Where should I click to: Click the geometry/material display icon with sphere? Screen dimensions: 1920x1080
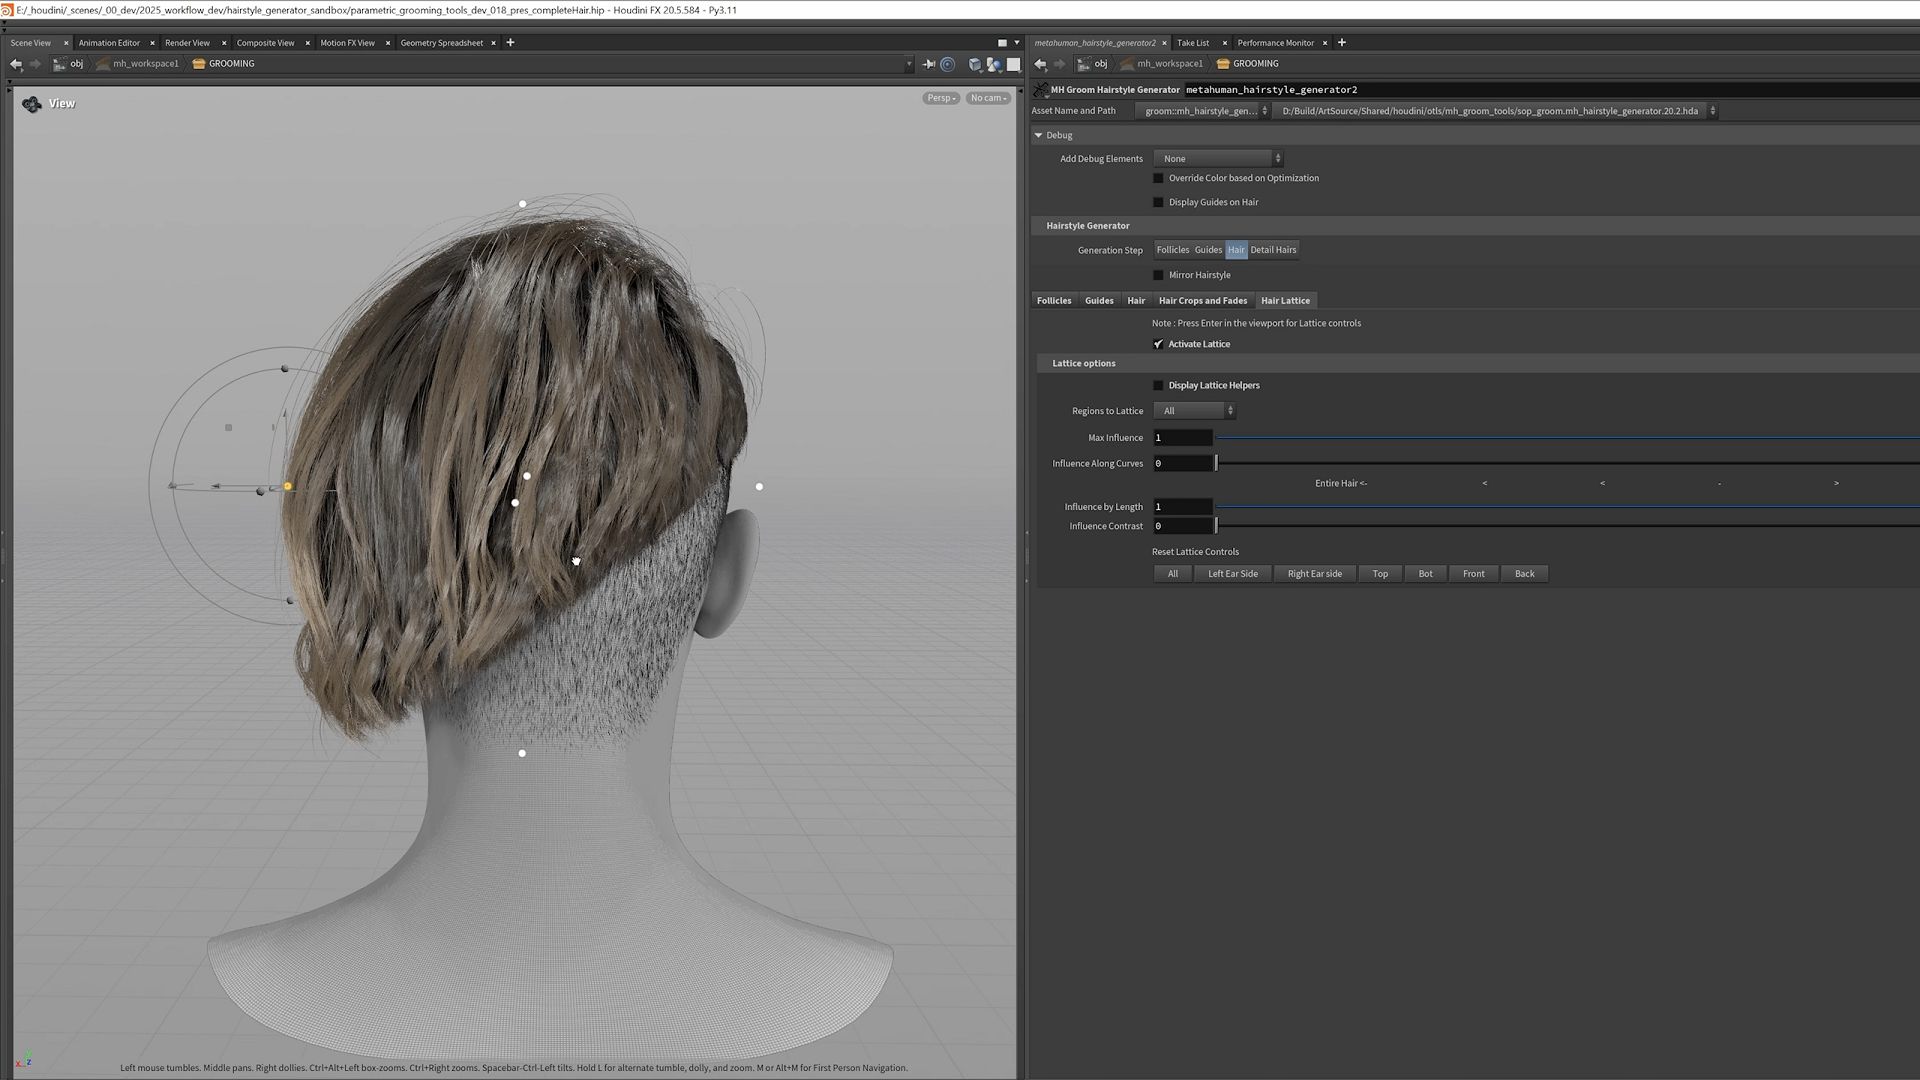point(994,64)
